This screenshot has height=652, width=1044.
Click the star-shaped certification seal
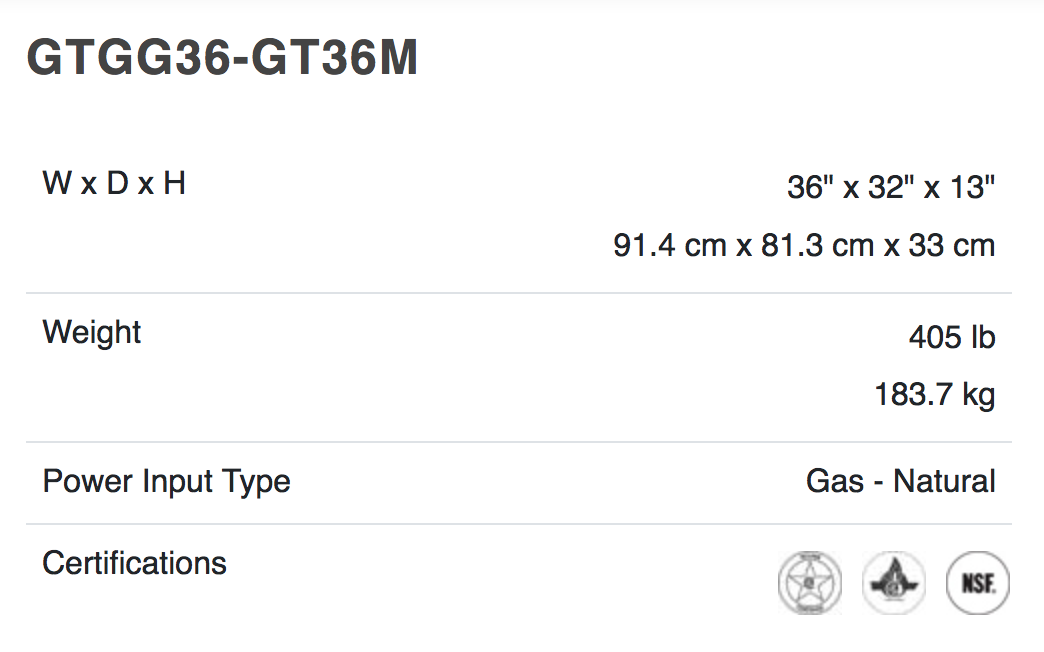(x=810, y=583)
